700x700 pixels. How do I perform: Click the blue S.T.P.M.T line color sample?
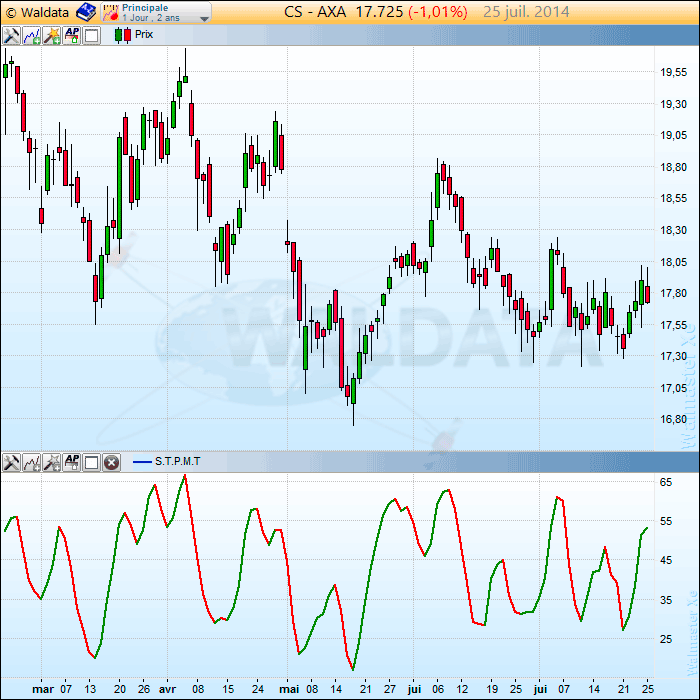click(x=141, y=462)
